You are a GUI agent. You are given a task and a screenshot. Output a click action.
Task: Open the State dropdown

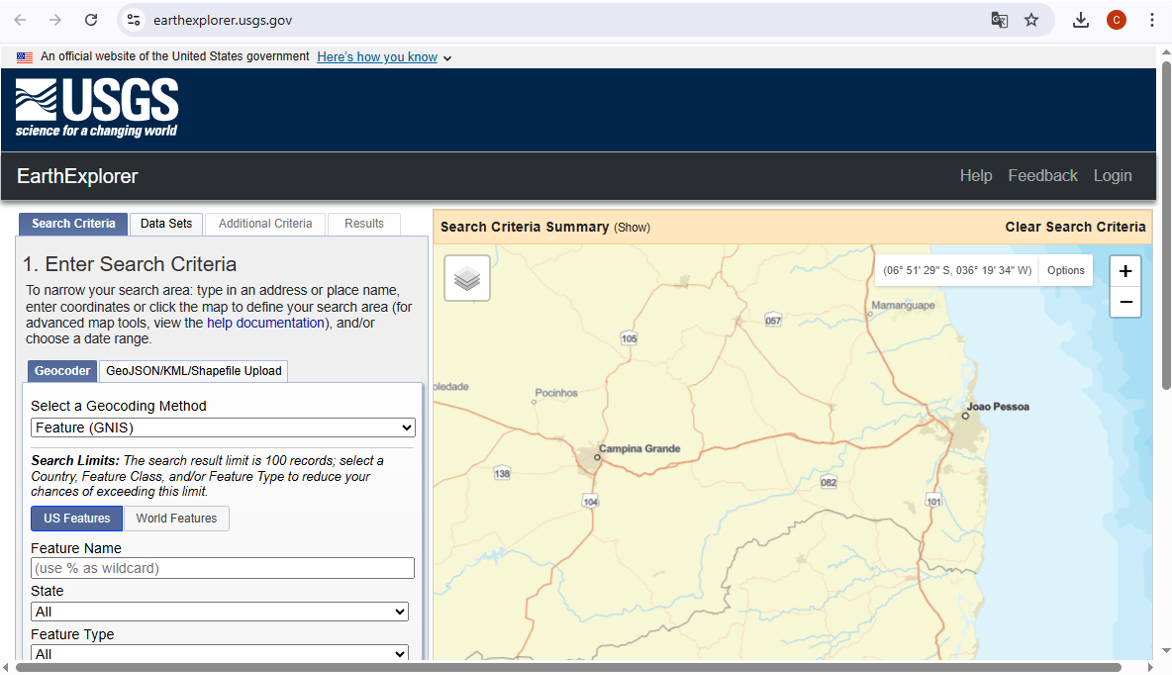tap(219, 612)
